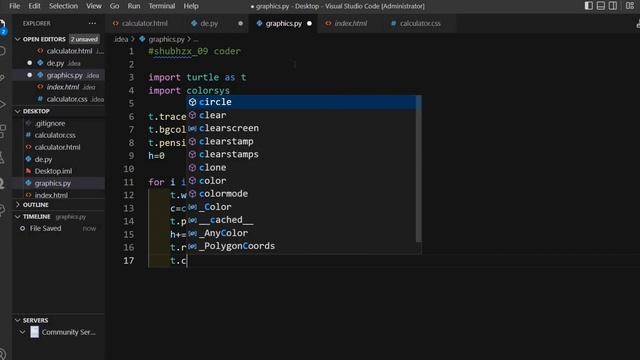Open calculator.css in Desktop folder

pyautogui.click(x=59, y=135)
